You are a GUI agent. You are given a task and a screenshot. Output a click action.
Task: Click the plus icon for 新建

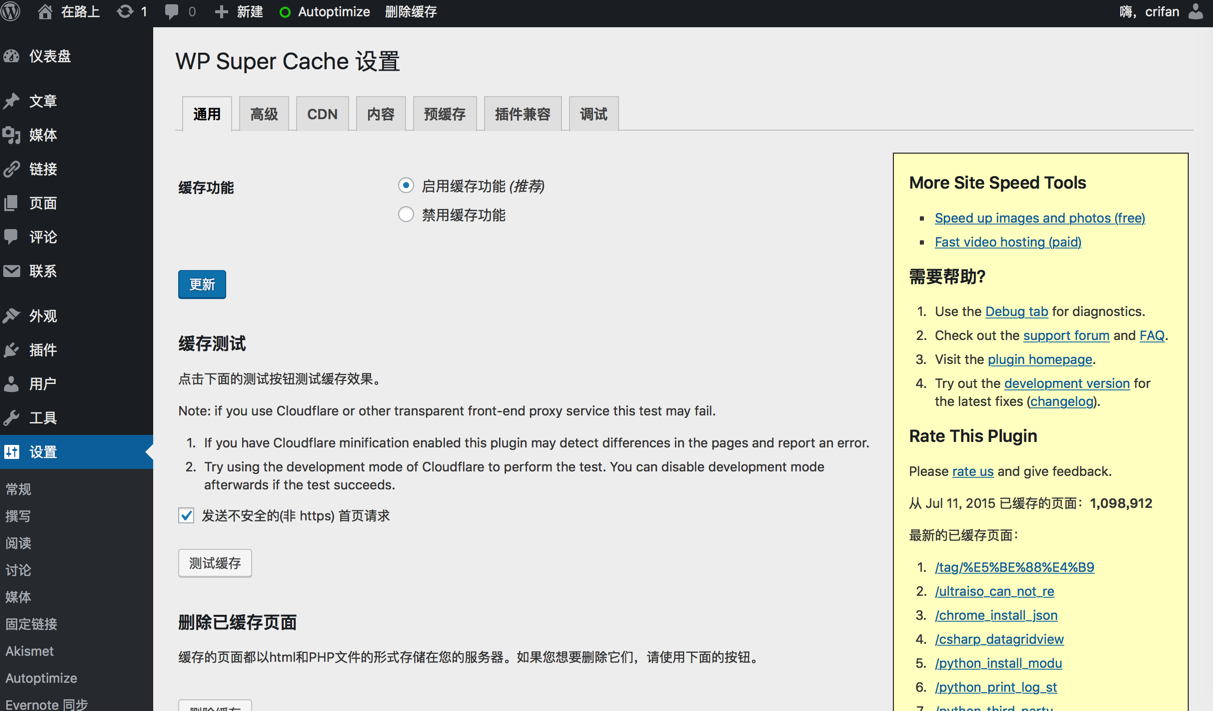222,12
